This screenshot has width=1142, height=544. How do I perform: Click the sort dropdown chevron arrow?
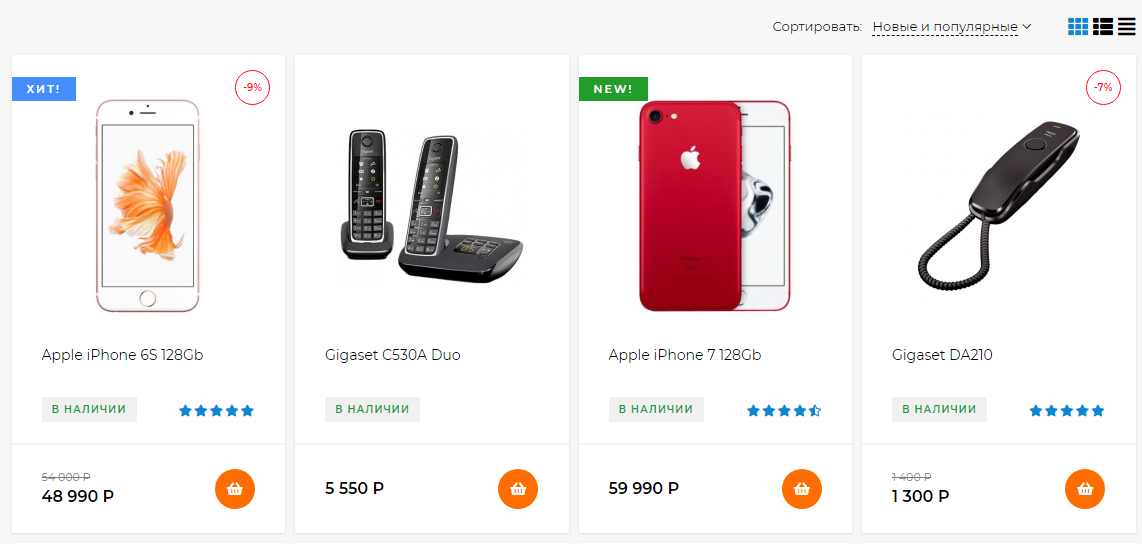click(x=1027, y=27)
